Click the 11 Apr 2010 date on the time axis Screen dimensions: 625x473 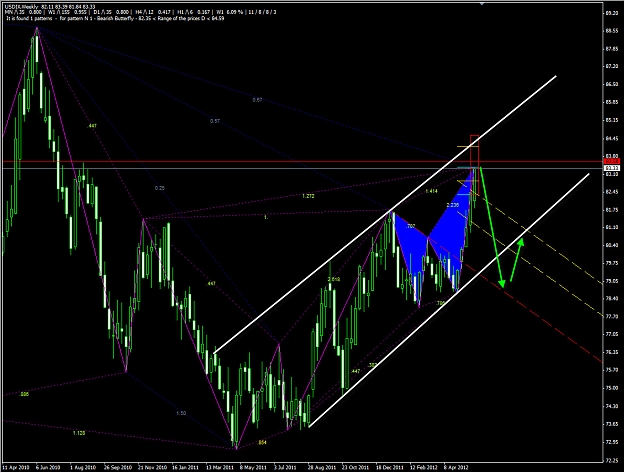pyautogui.click(x=15, y=467)
